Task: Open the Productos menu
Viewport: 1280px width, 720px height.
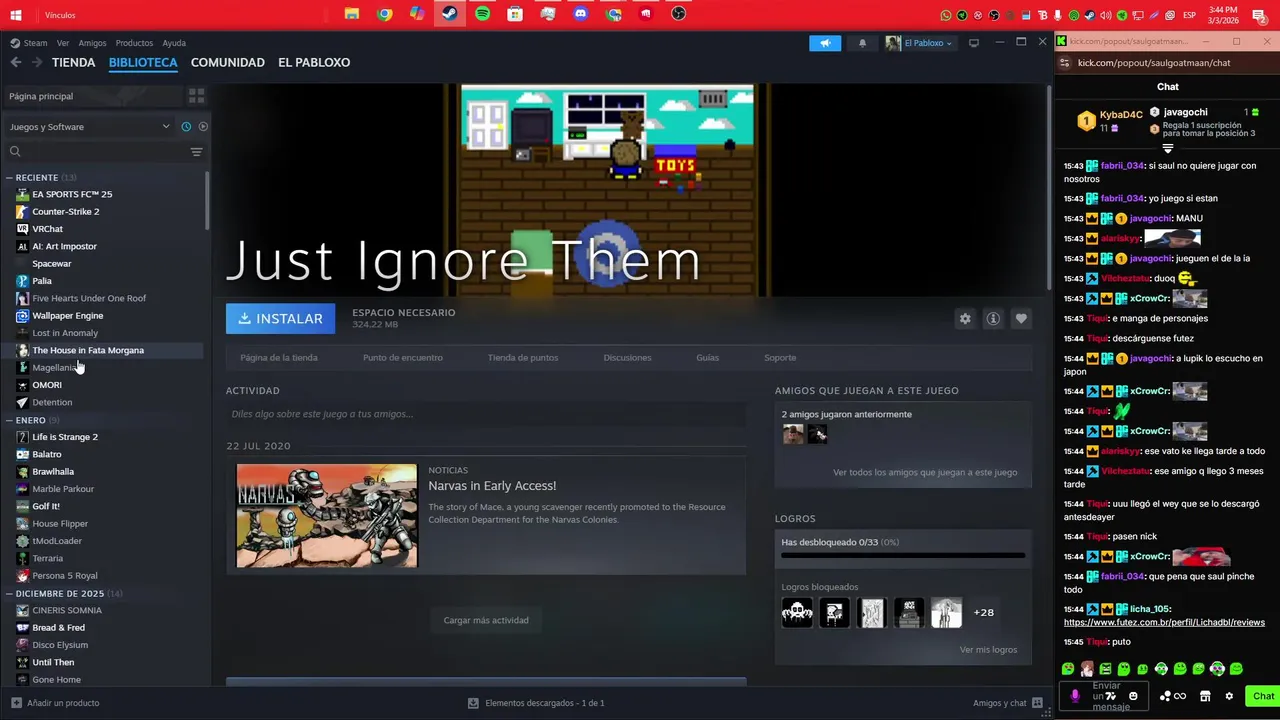Action: click(x=134, y=43)
